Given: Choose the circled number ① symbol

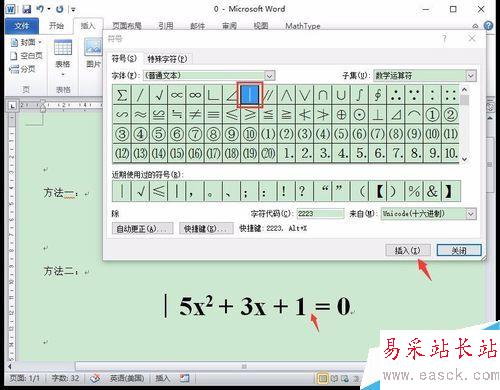Looking at the screenshot, I should tap(432, 115).
